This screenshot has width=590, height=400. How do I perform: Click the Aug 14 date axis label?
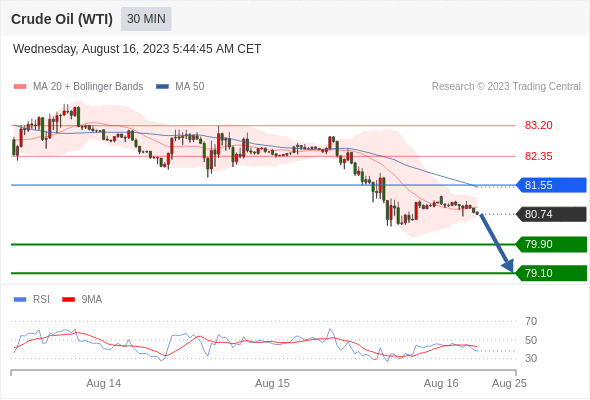click(x=103, y=383)
